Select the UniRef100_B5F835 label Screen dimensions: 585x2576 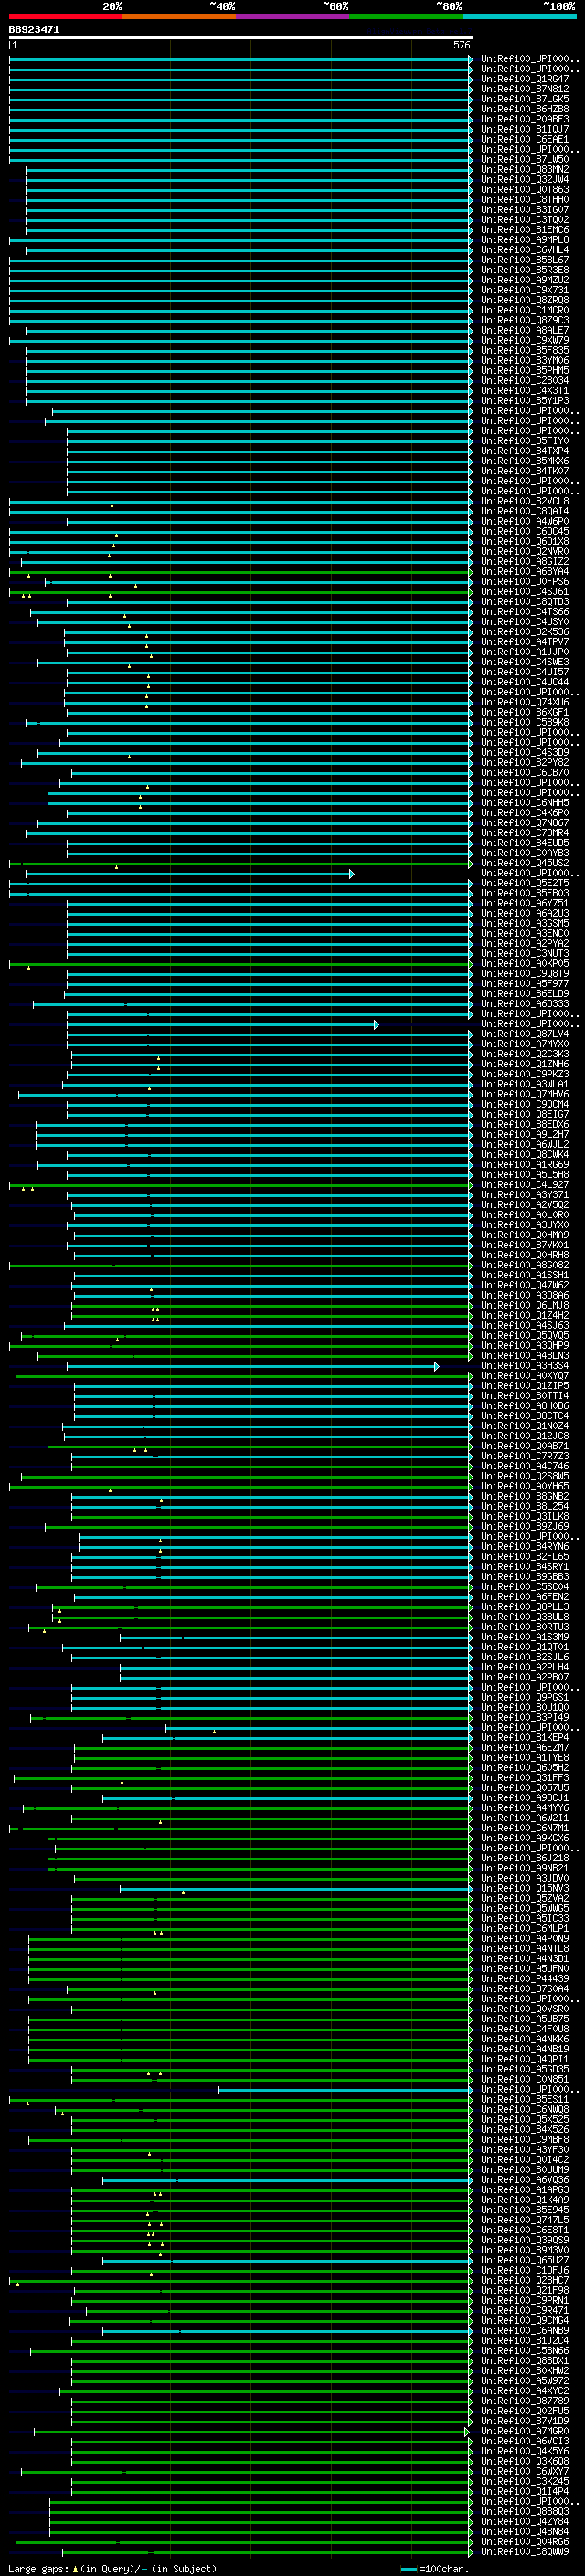pos(524,350)
